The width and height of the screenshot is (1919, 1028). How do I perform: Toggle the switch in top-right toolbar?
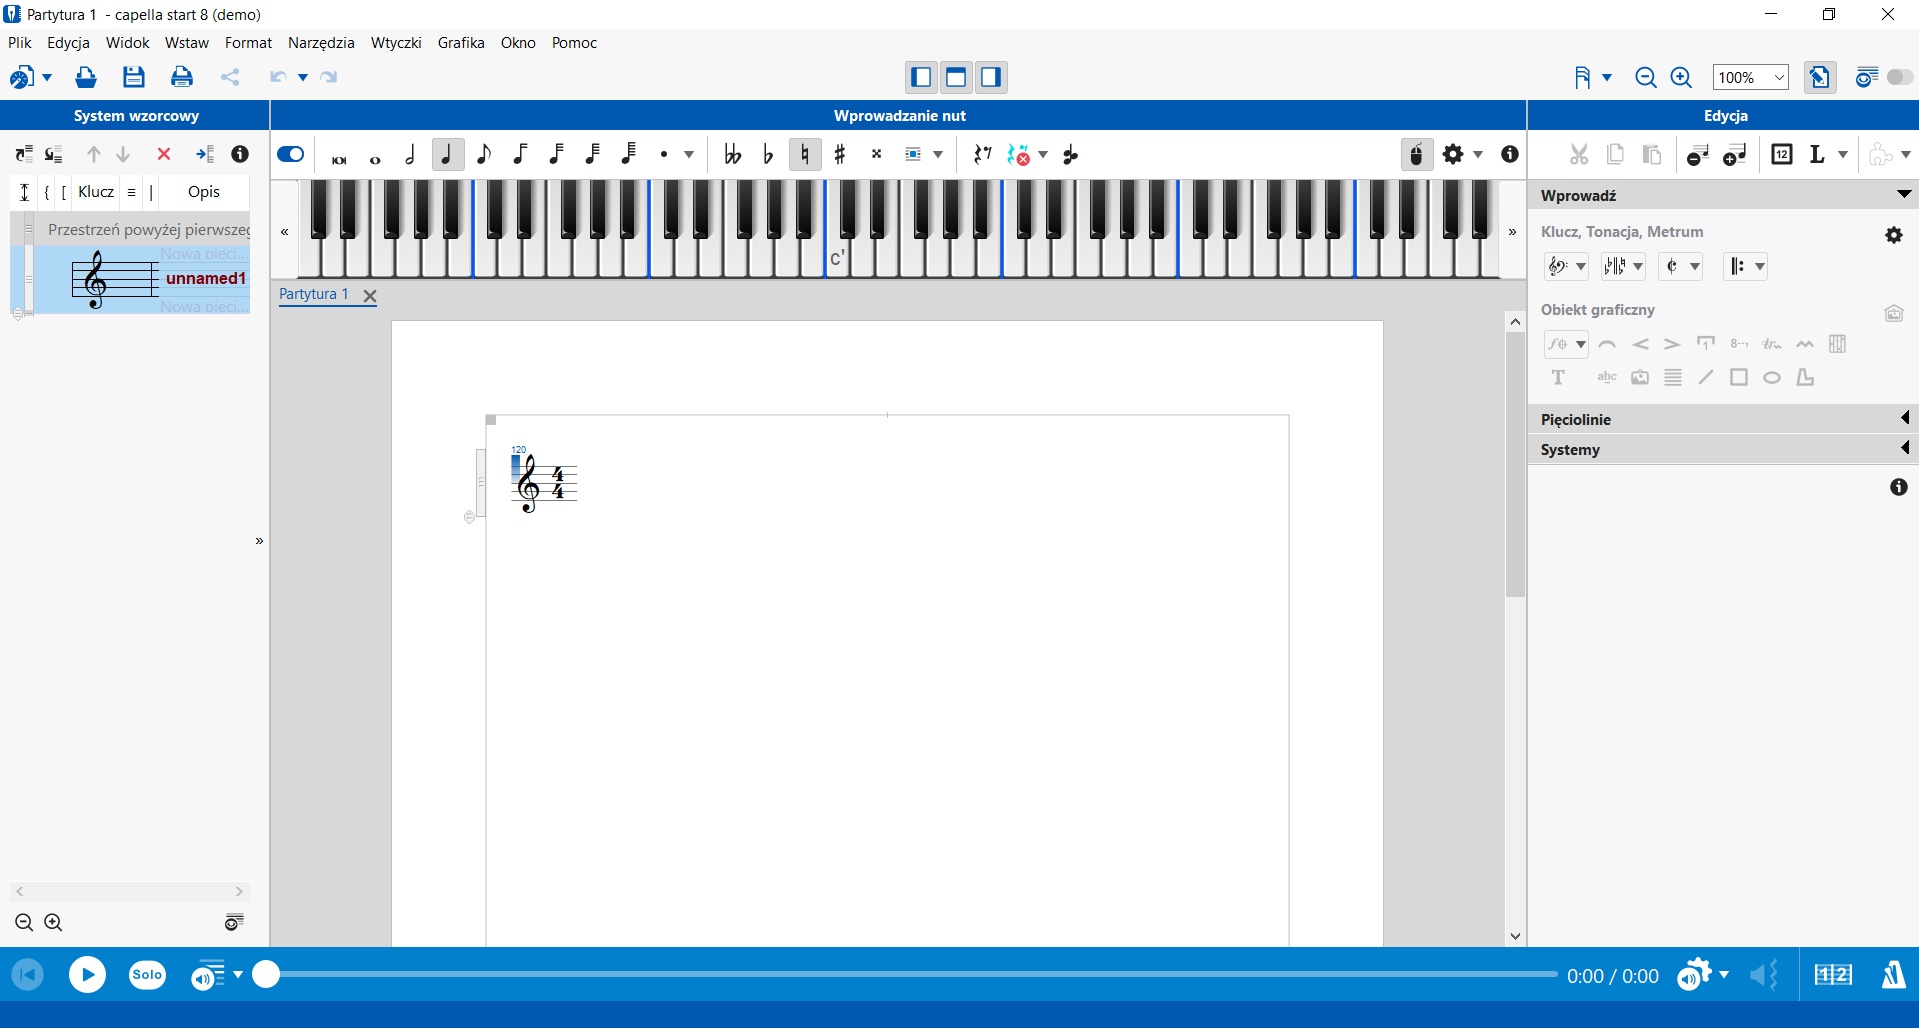point(1899,77)
